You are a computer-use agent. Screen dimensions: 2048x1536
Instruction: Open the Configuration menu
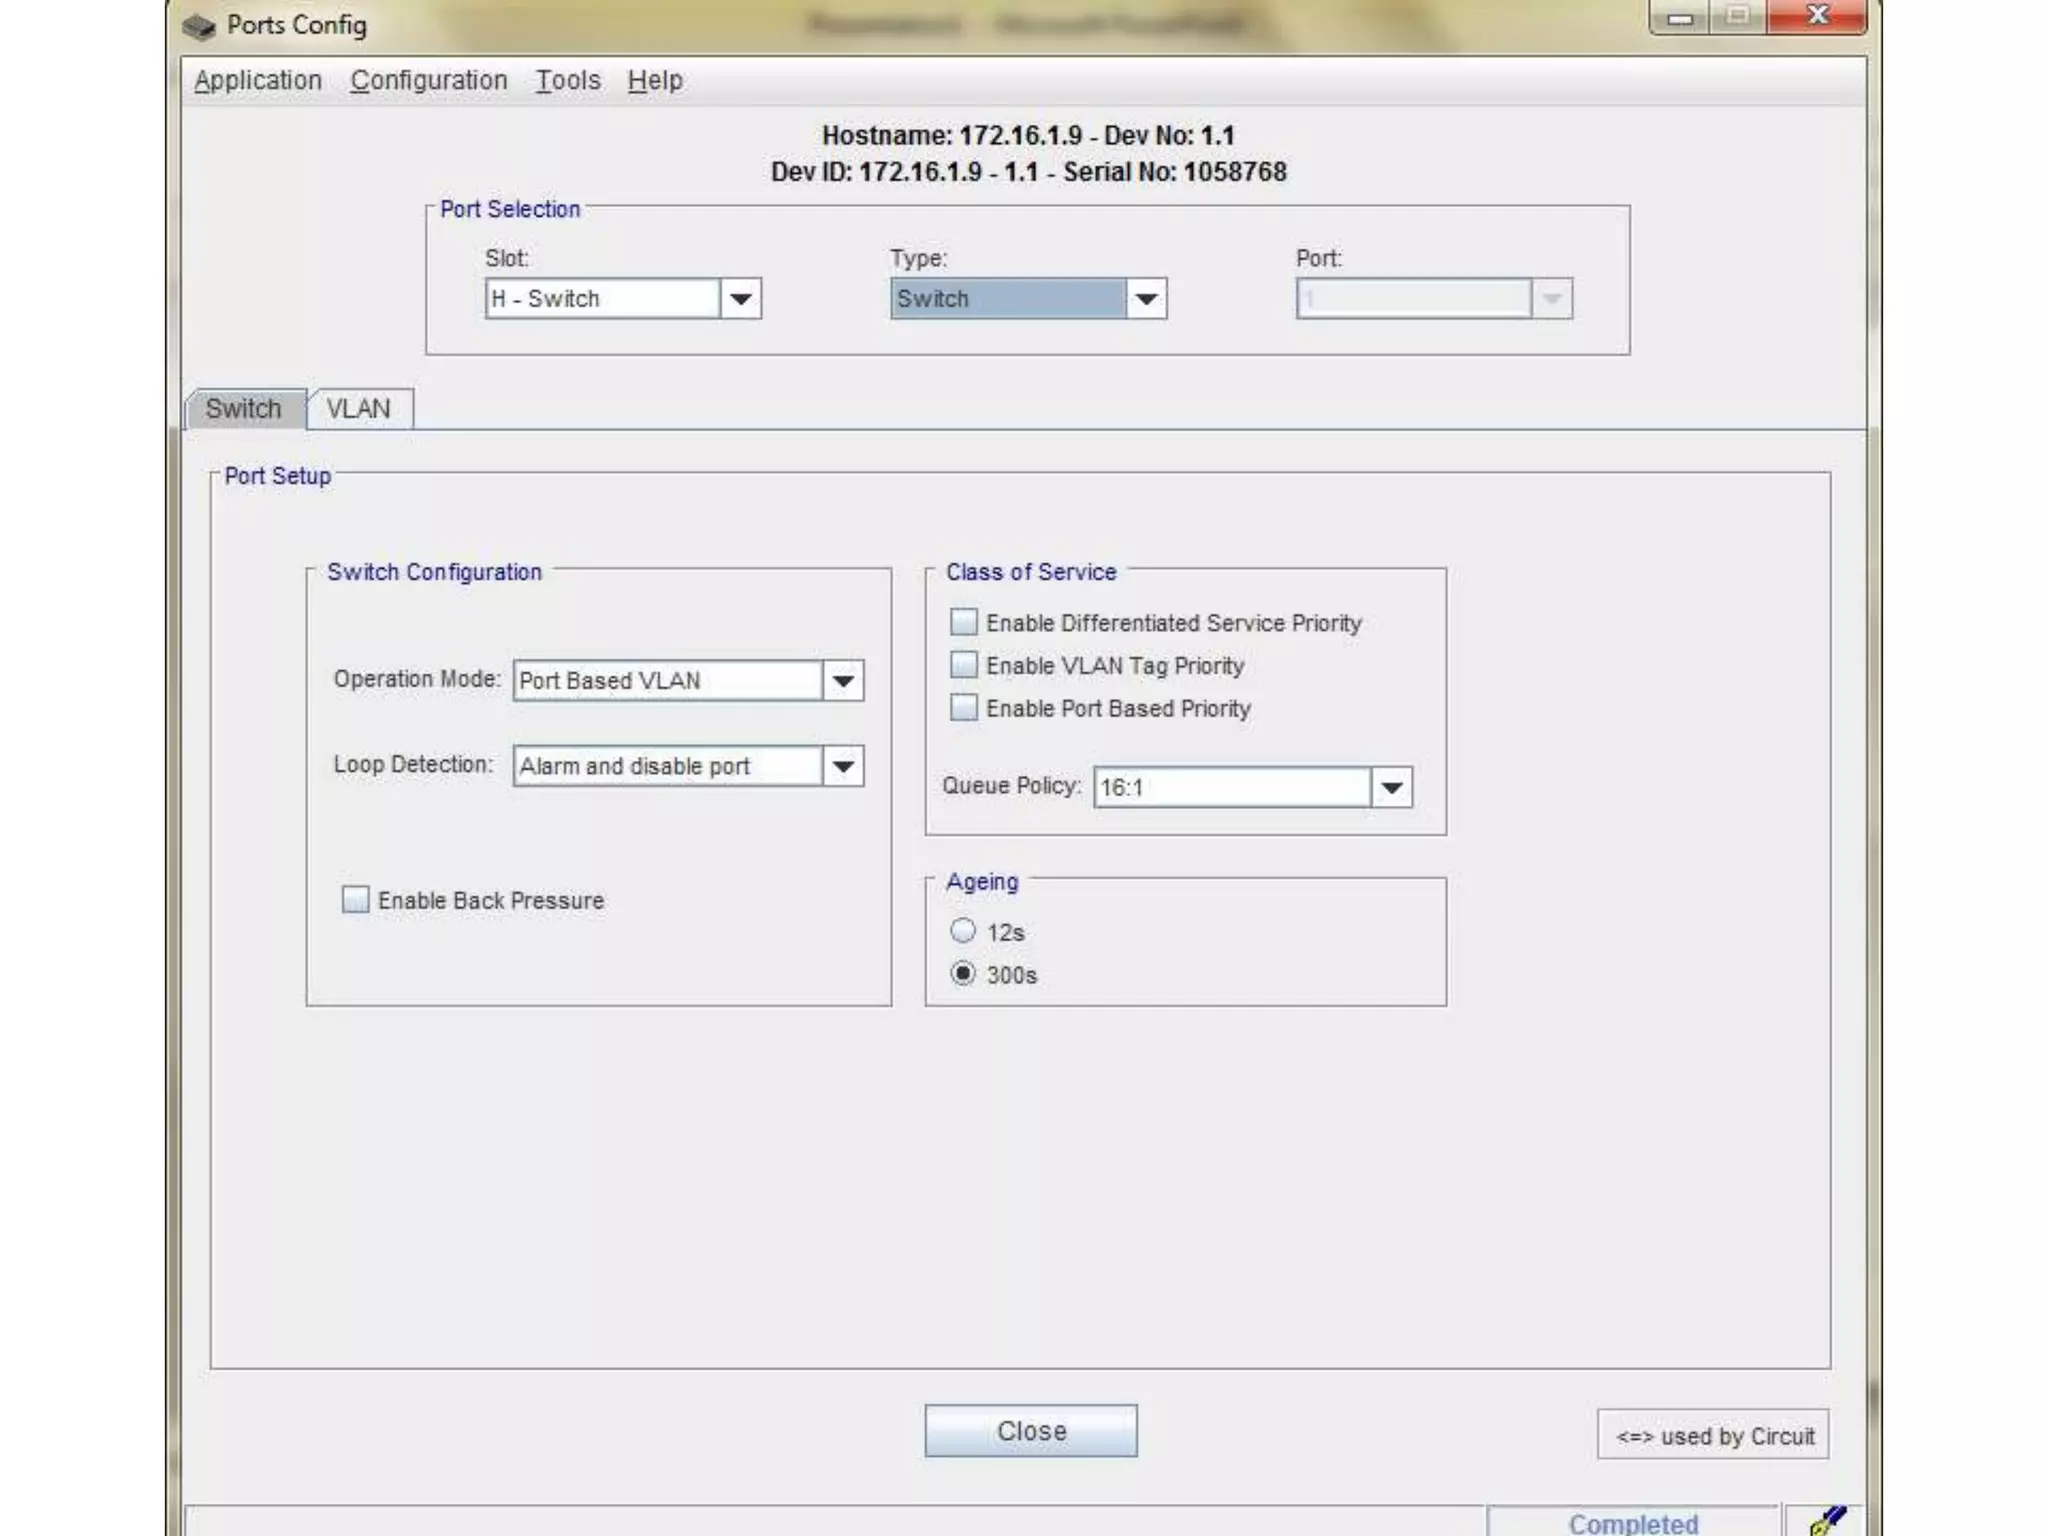[x=428, y=80]
